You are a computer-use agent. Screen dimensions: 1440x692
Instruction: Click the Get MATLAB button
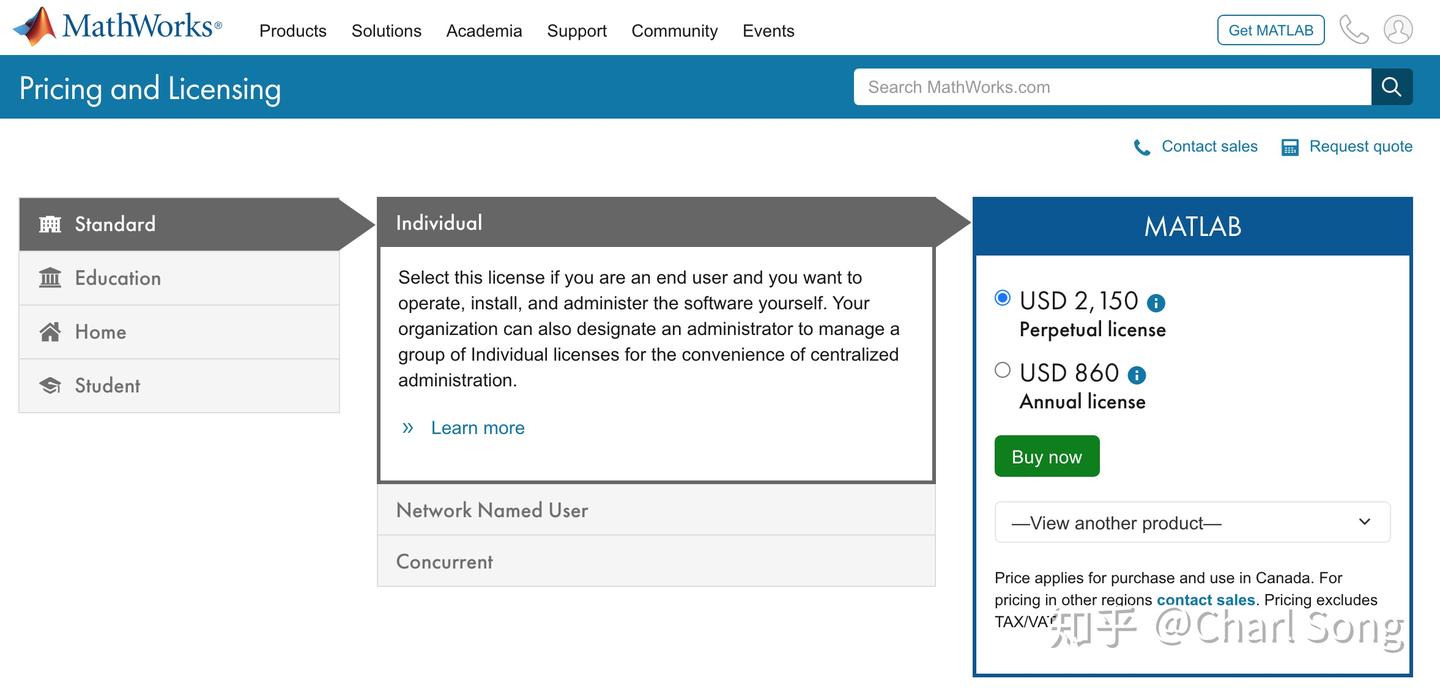(1271, 30)
